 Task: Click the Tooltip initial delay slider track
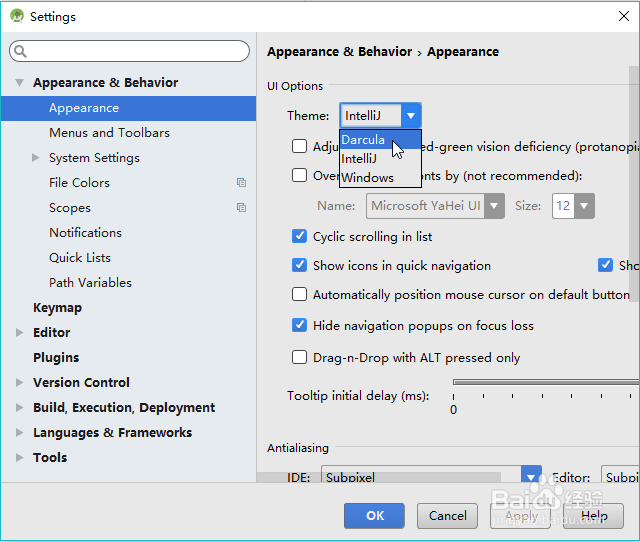(x=545, y=381)
